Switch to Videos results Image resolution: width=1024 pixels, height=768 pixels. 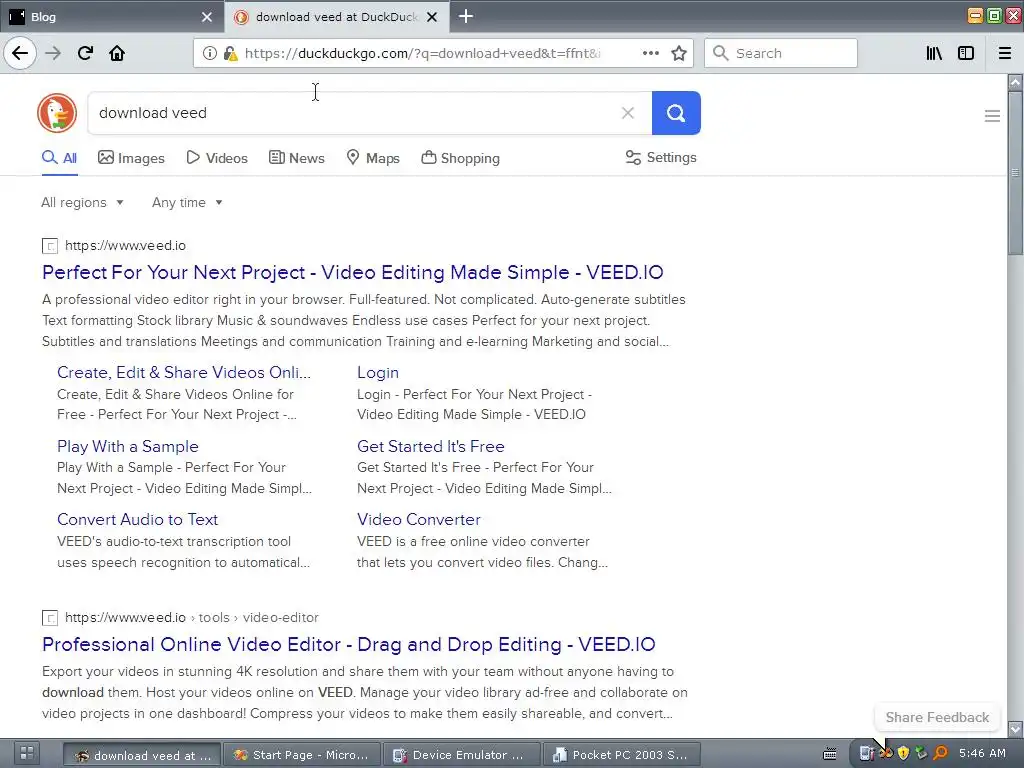[x=217, y=158]
